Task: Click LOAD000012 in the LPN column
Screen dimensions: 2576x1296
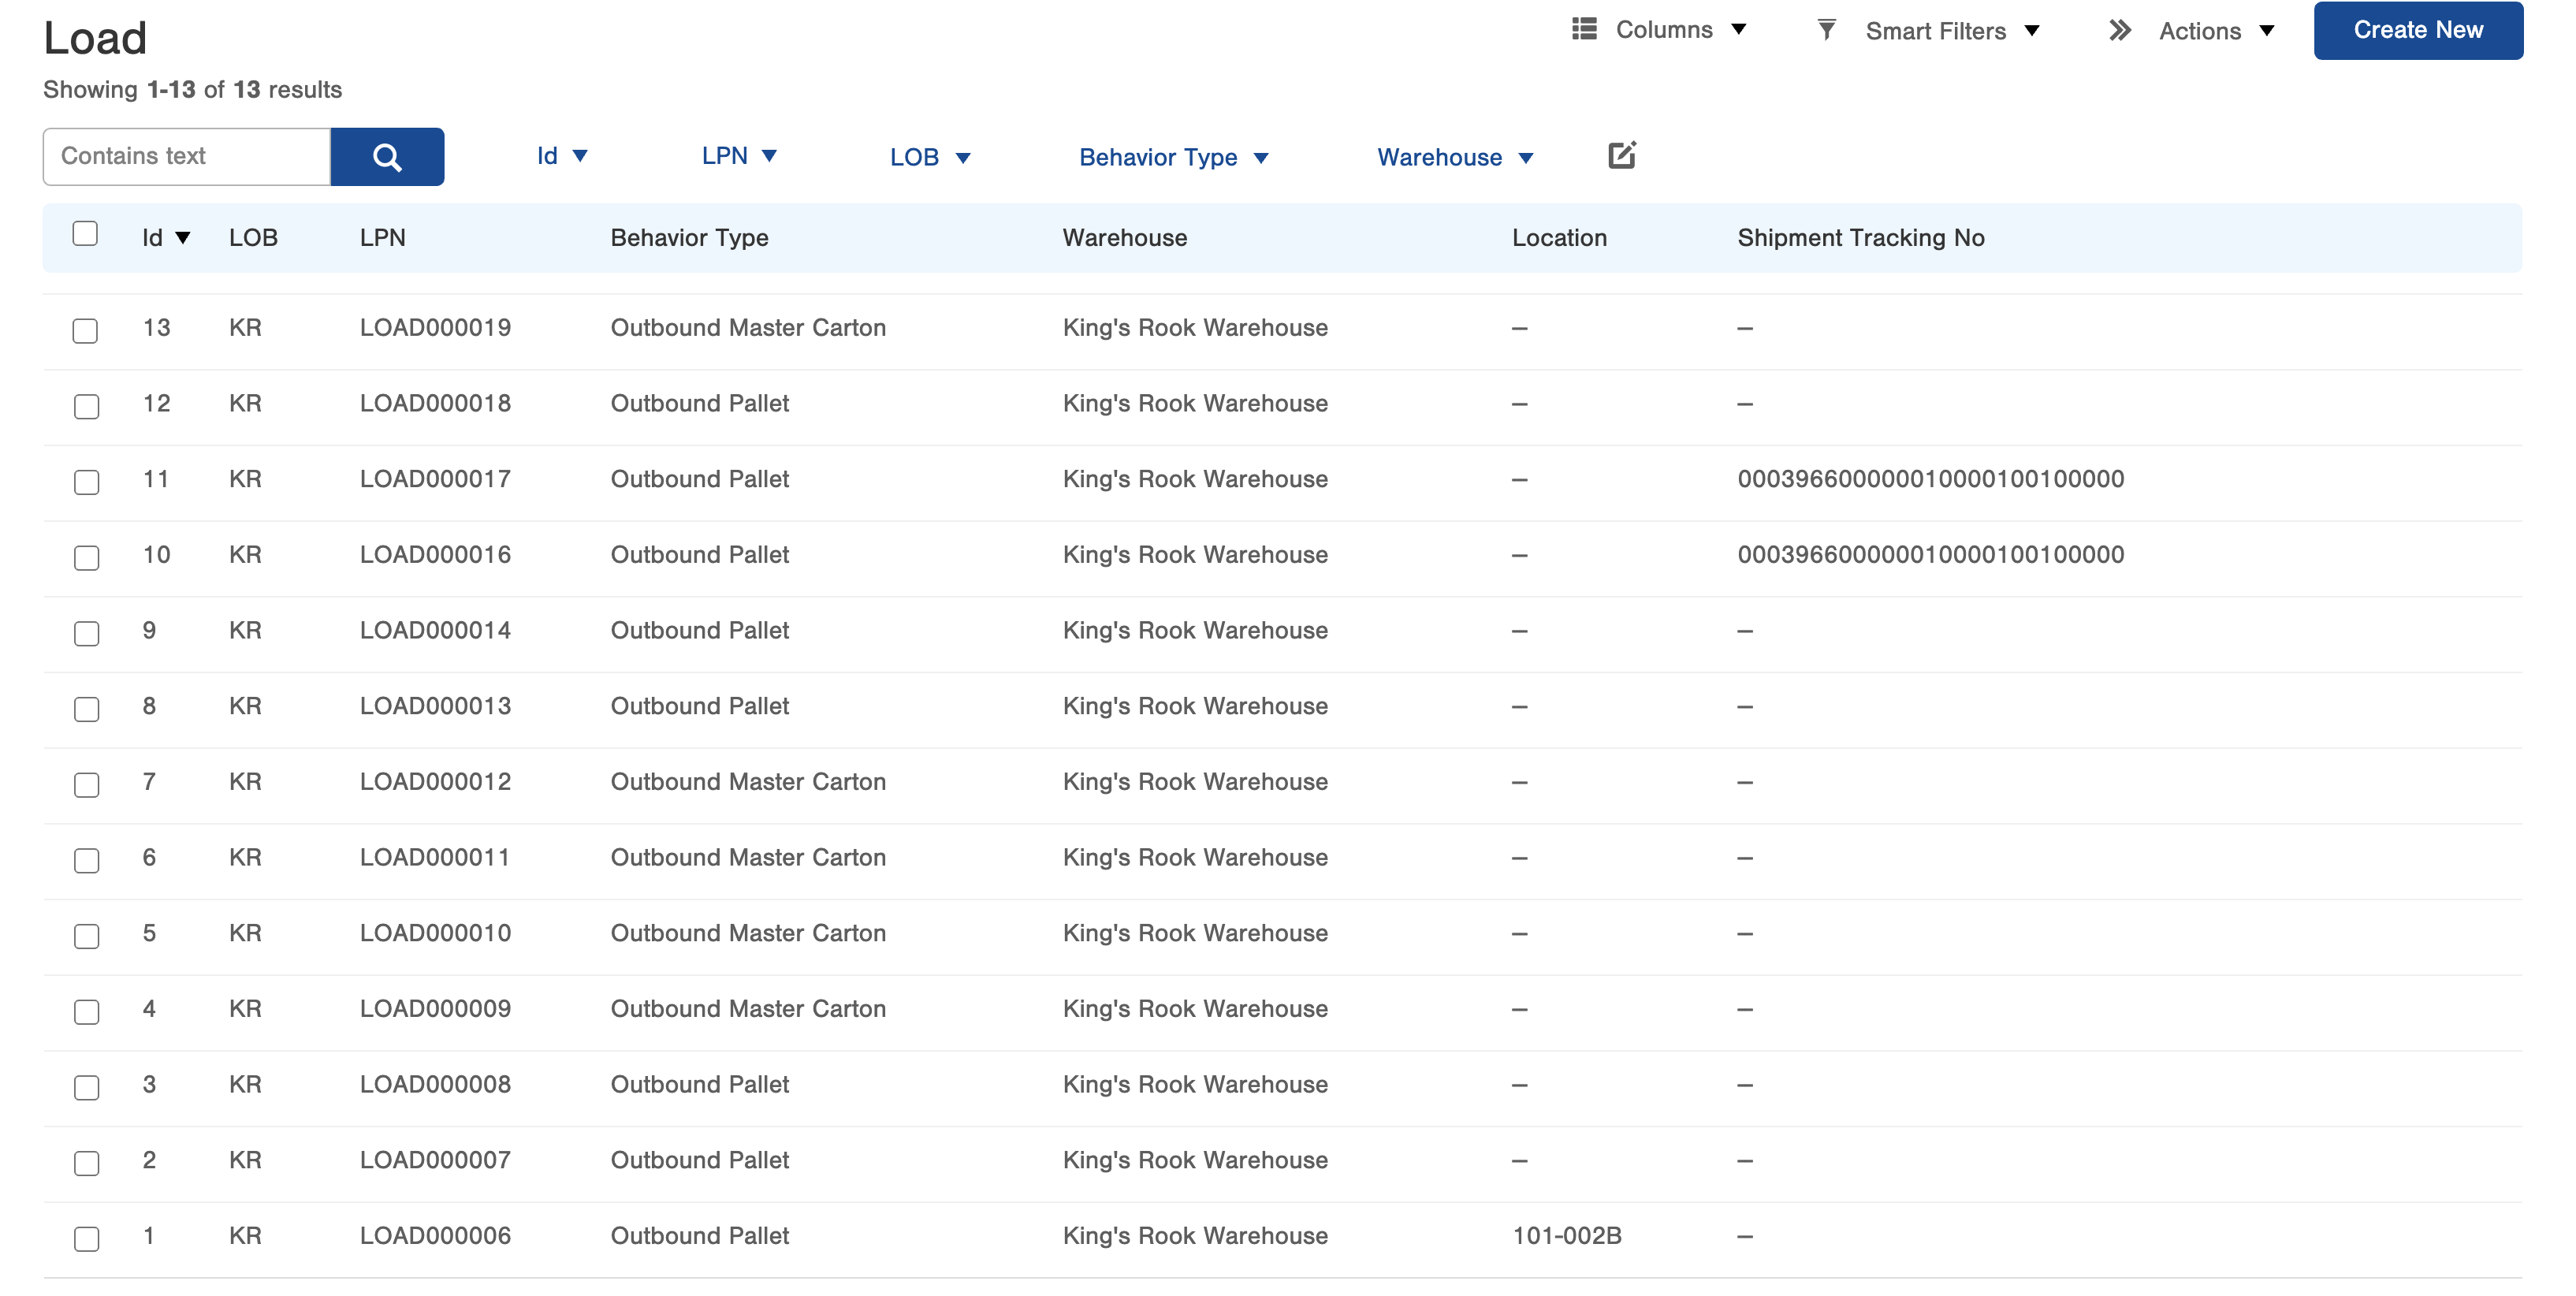Action: tap(435, 782)
